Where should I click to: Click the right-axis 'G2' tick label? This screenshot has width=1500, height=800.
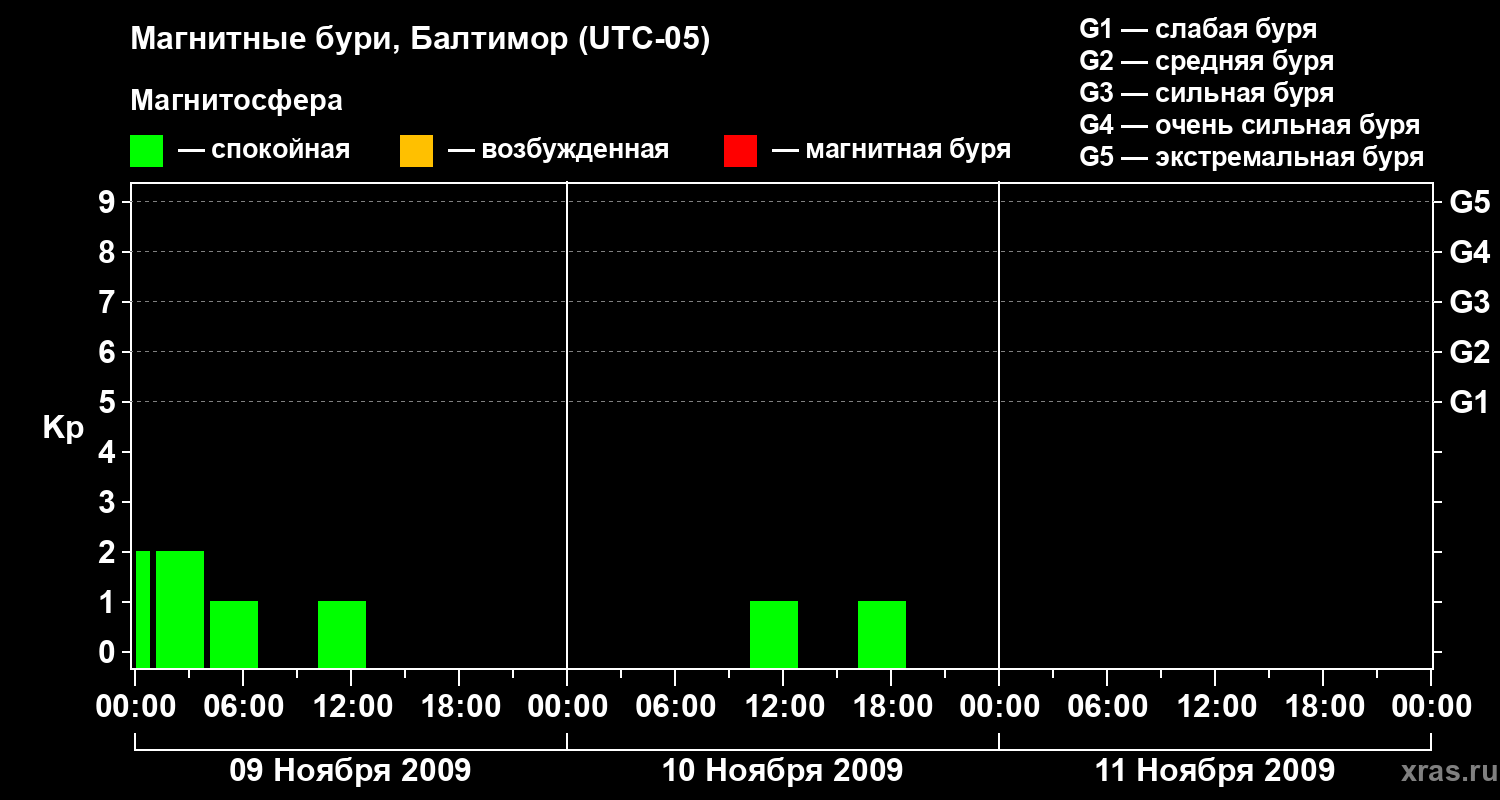[1469, 352]
